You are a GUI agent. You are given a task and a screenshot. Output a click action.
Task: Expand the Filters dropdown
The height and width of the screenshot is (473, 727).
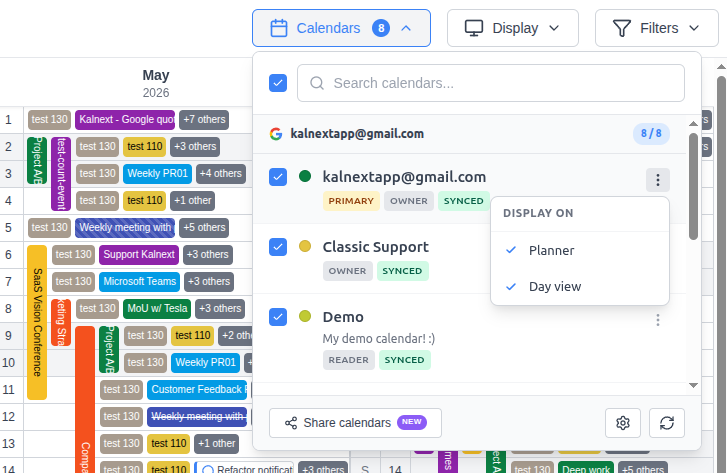coord(657,28)
